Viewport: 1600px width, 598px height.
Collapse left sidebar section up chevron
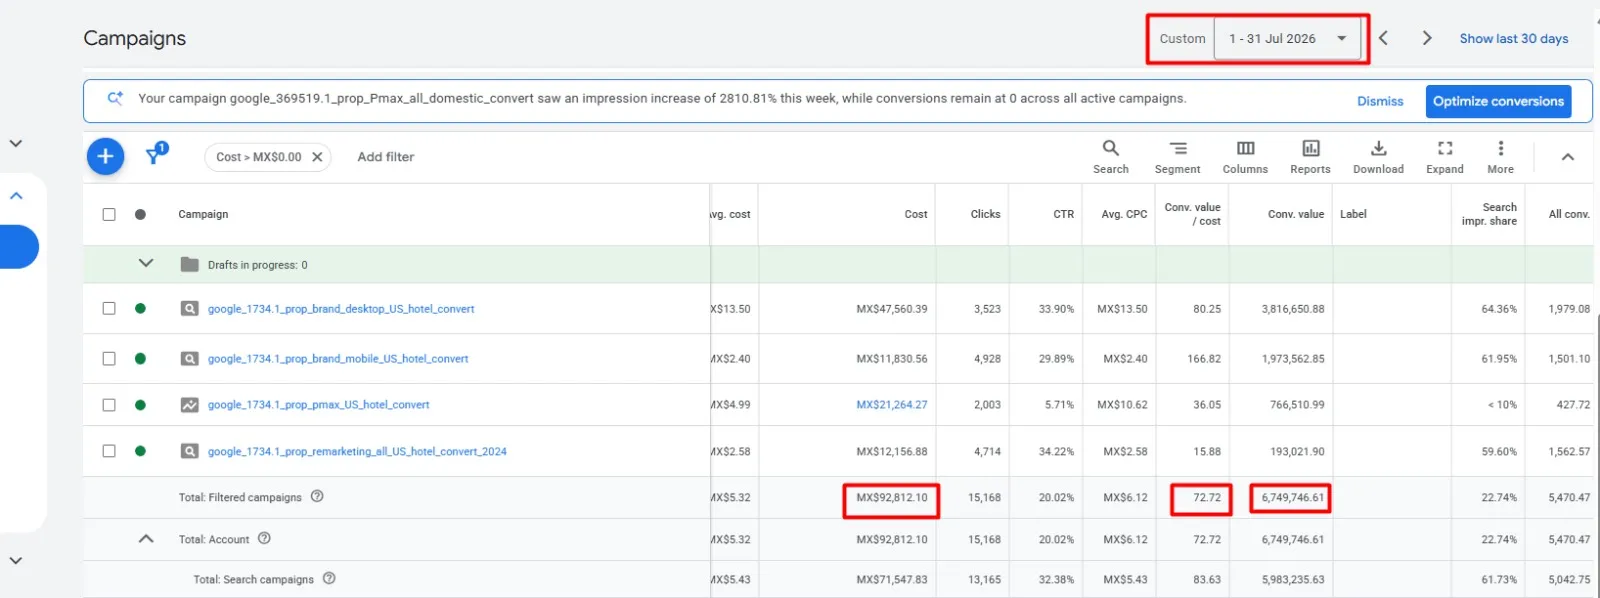tap(15, 196)
